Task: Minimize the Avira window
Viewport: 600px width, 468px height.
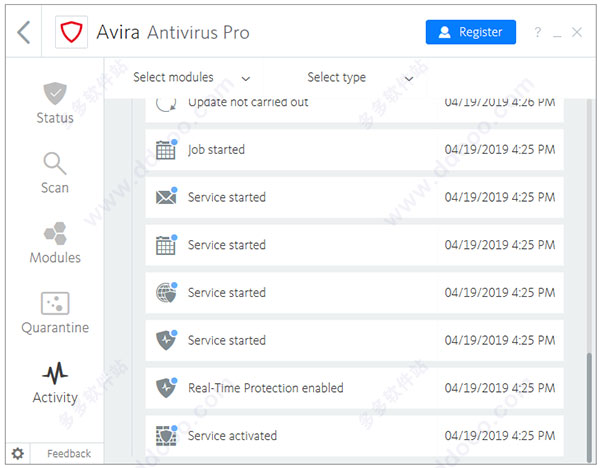Action: pos(557,36)
